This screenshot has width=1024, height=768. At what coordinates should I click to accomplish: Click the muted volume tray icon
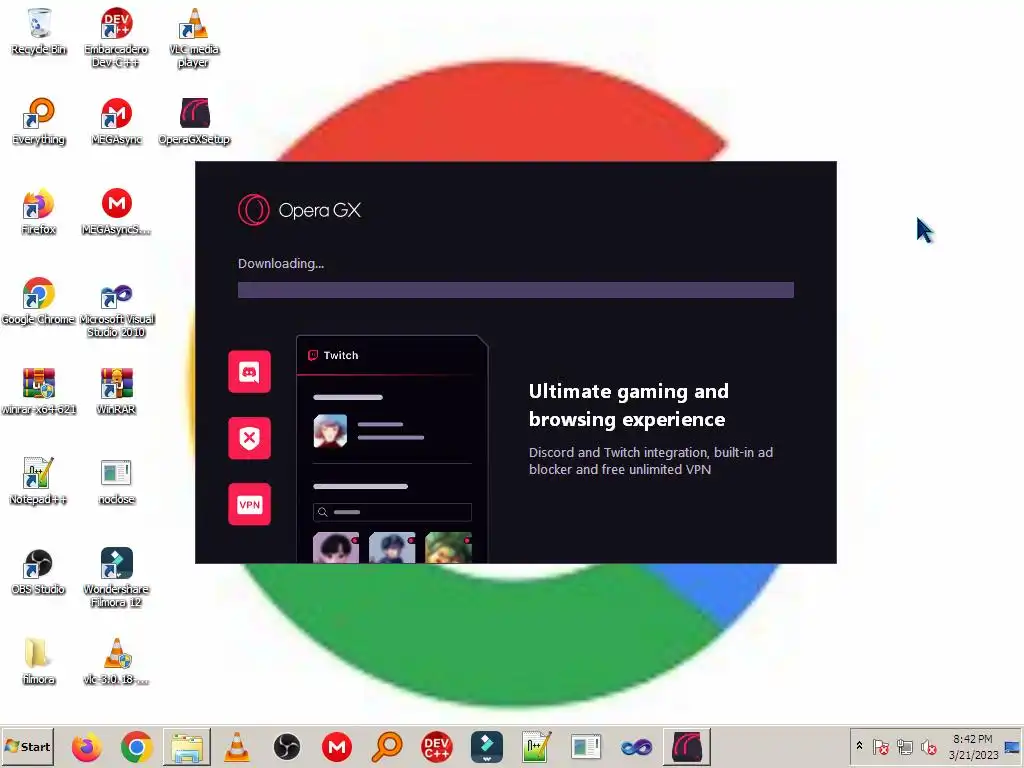pyautogui.click(x=928, y=746)
